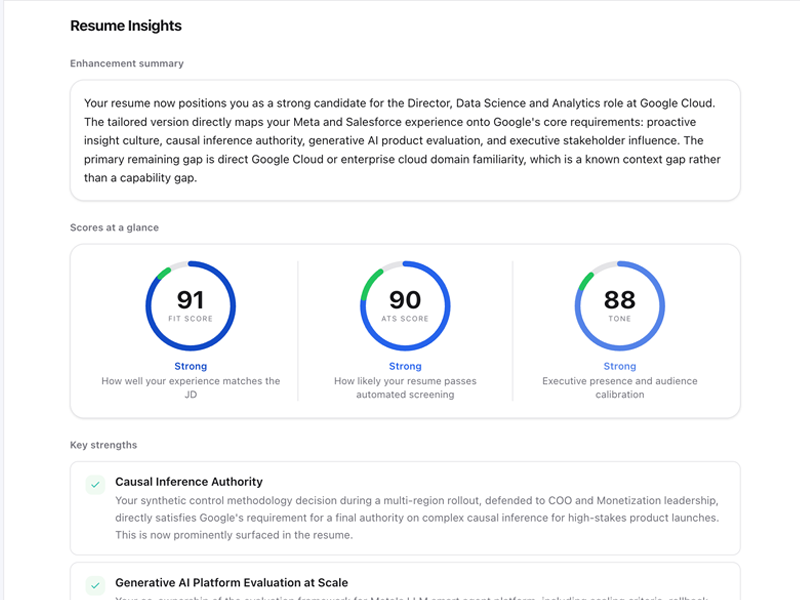Image resolution: width=800 pixels, height=600 pixels.
Task: Click the Key strengths label
Action: pyautogui.click(x=104, y=445)
